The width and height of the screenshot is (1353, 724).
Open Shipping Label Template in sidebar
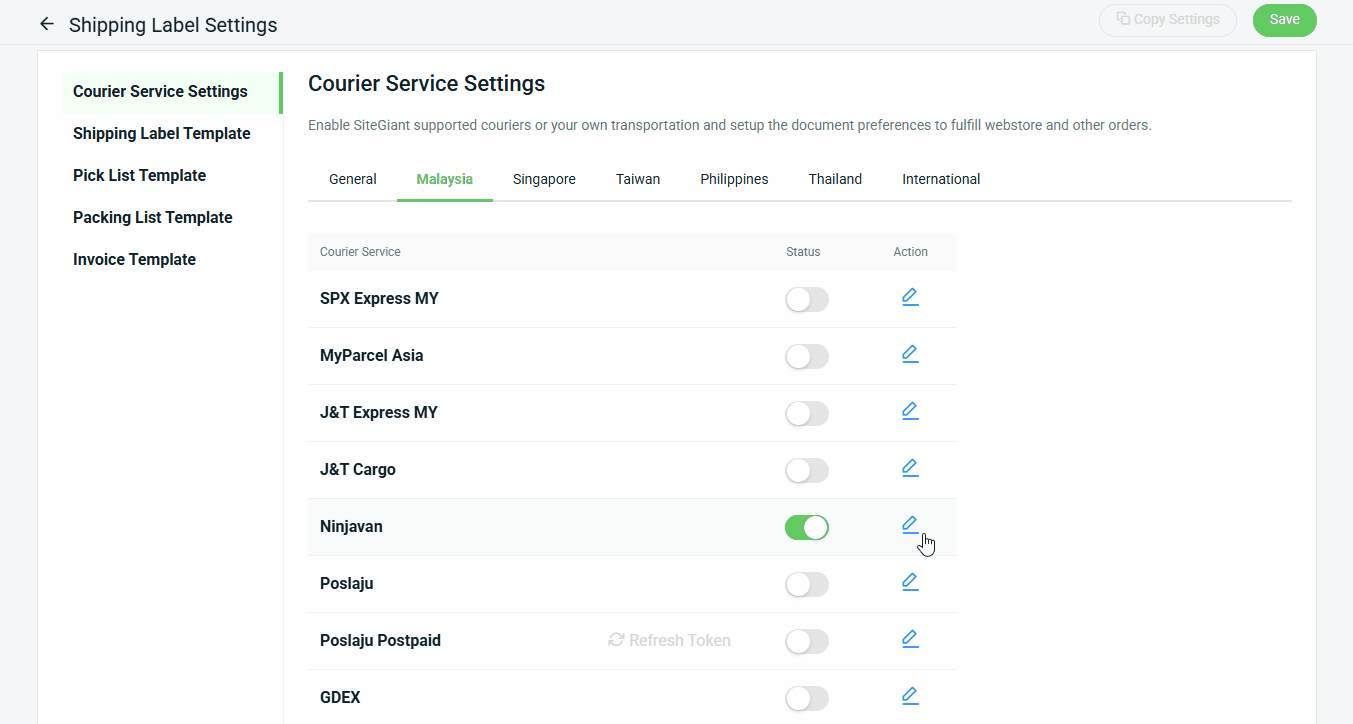tap(162, 134)
